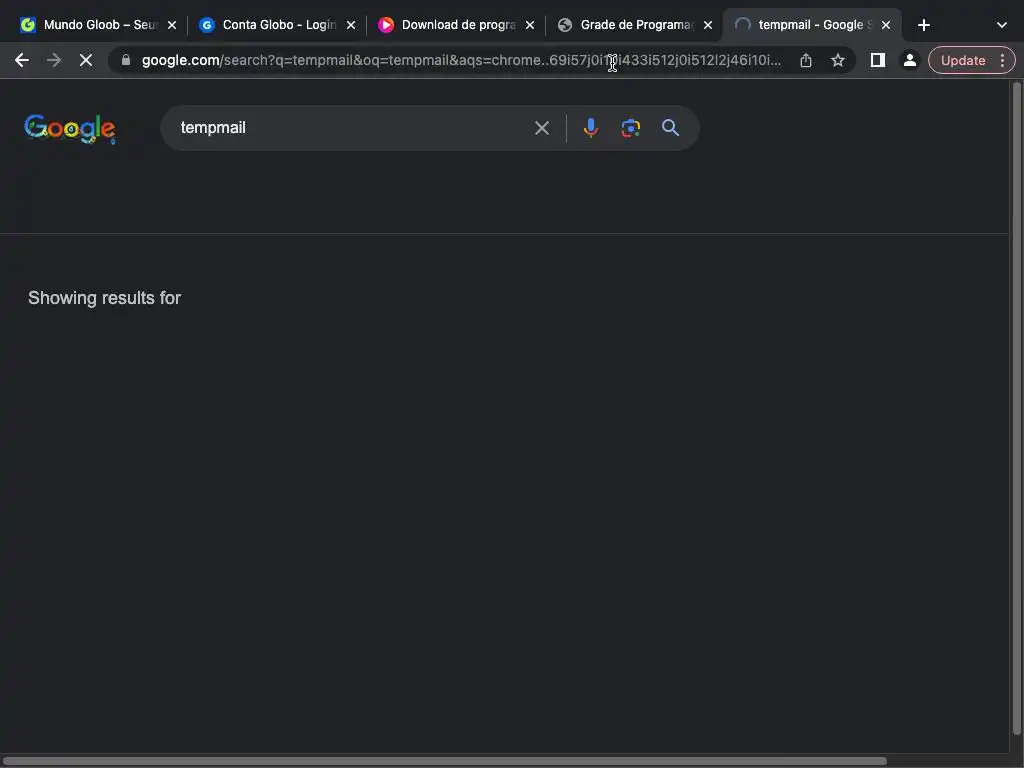Click the vertical page scrollbar

tap(1016, 408)
